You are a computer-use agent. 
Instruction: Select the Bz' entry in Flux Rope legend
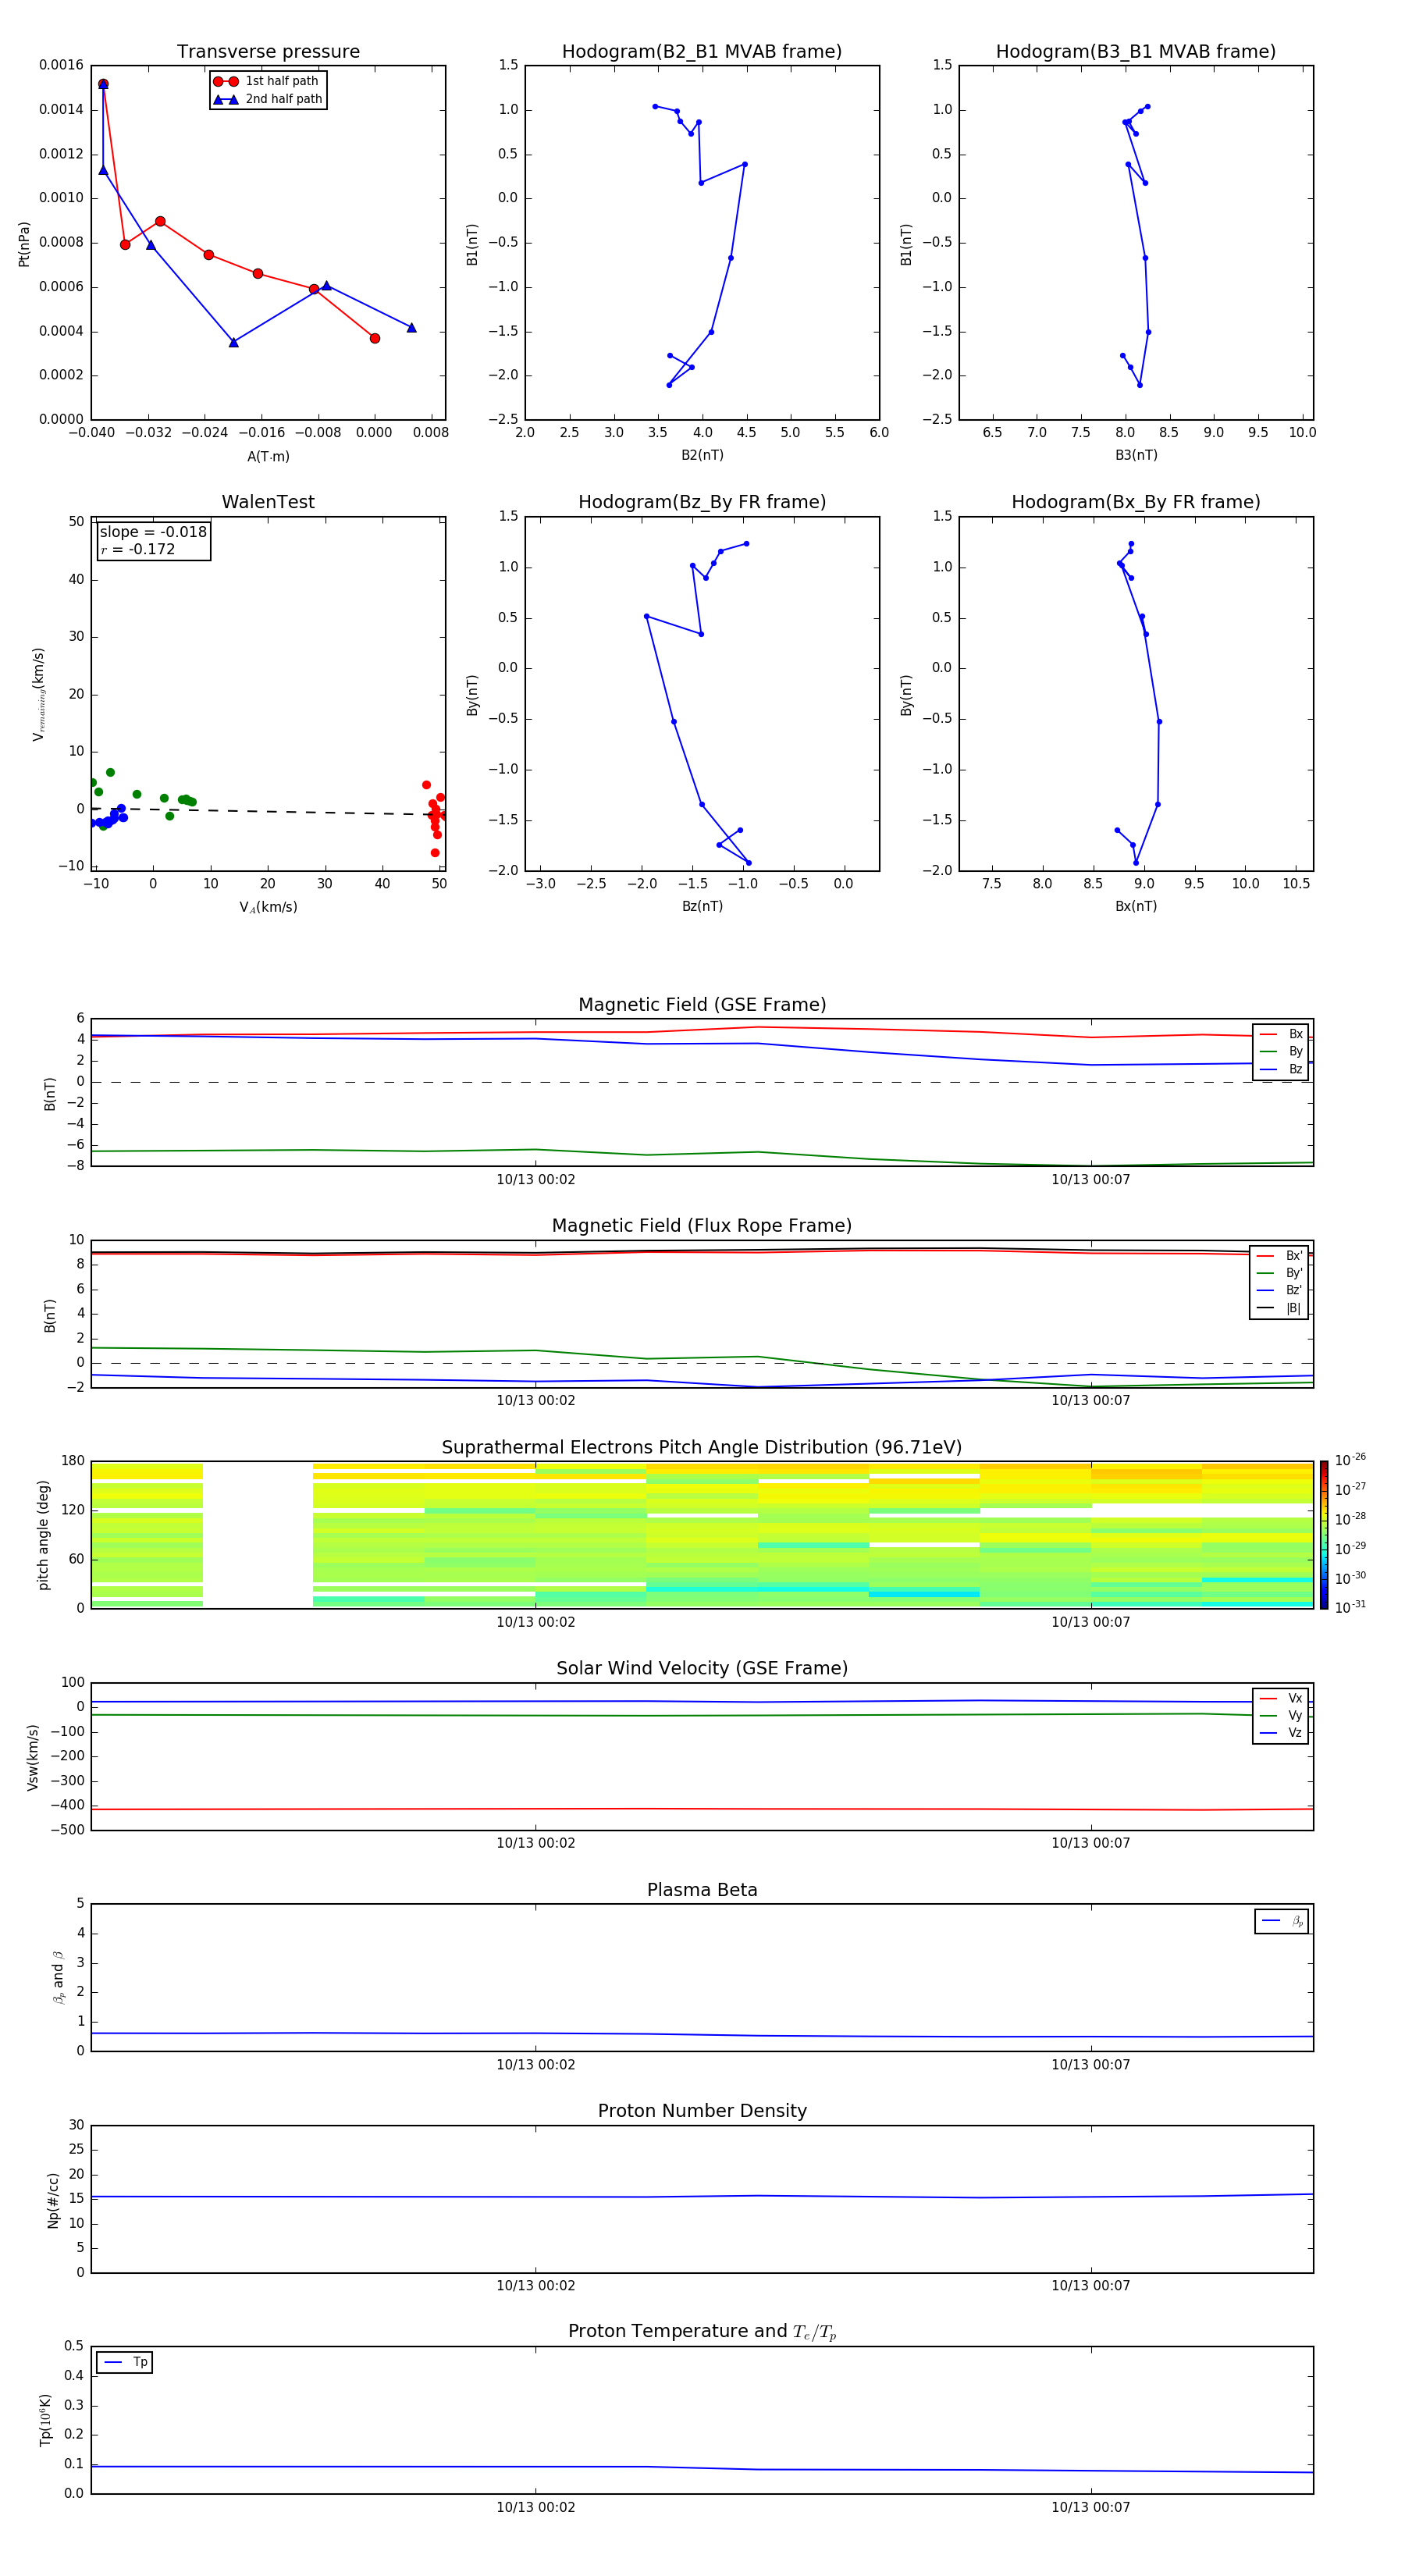pyautogui.click(x=1280, y=1290)
